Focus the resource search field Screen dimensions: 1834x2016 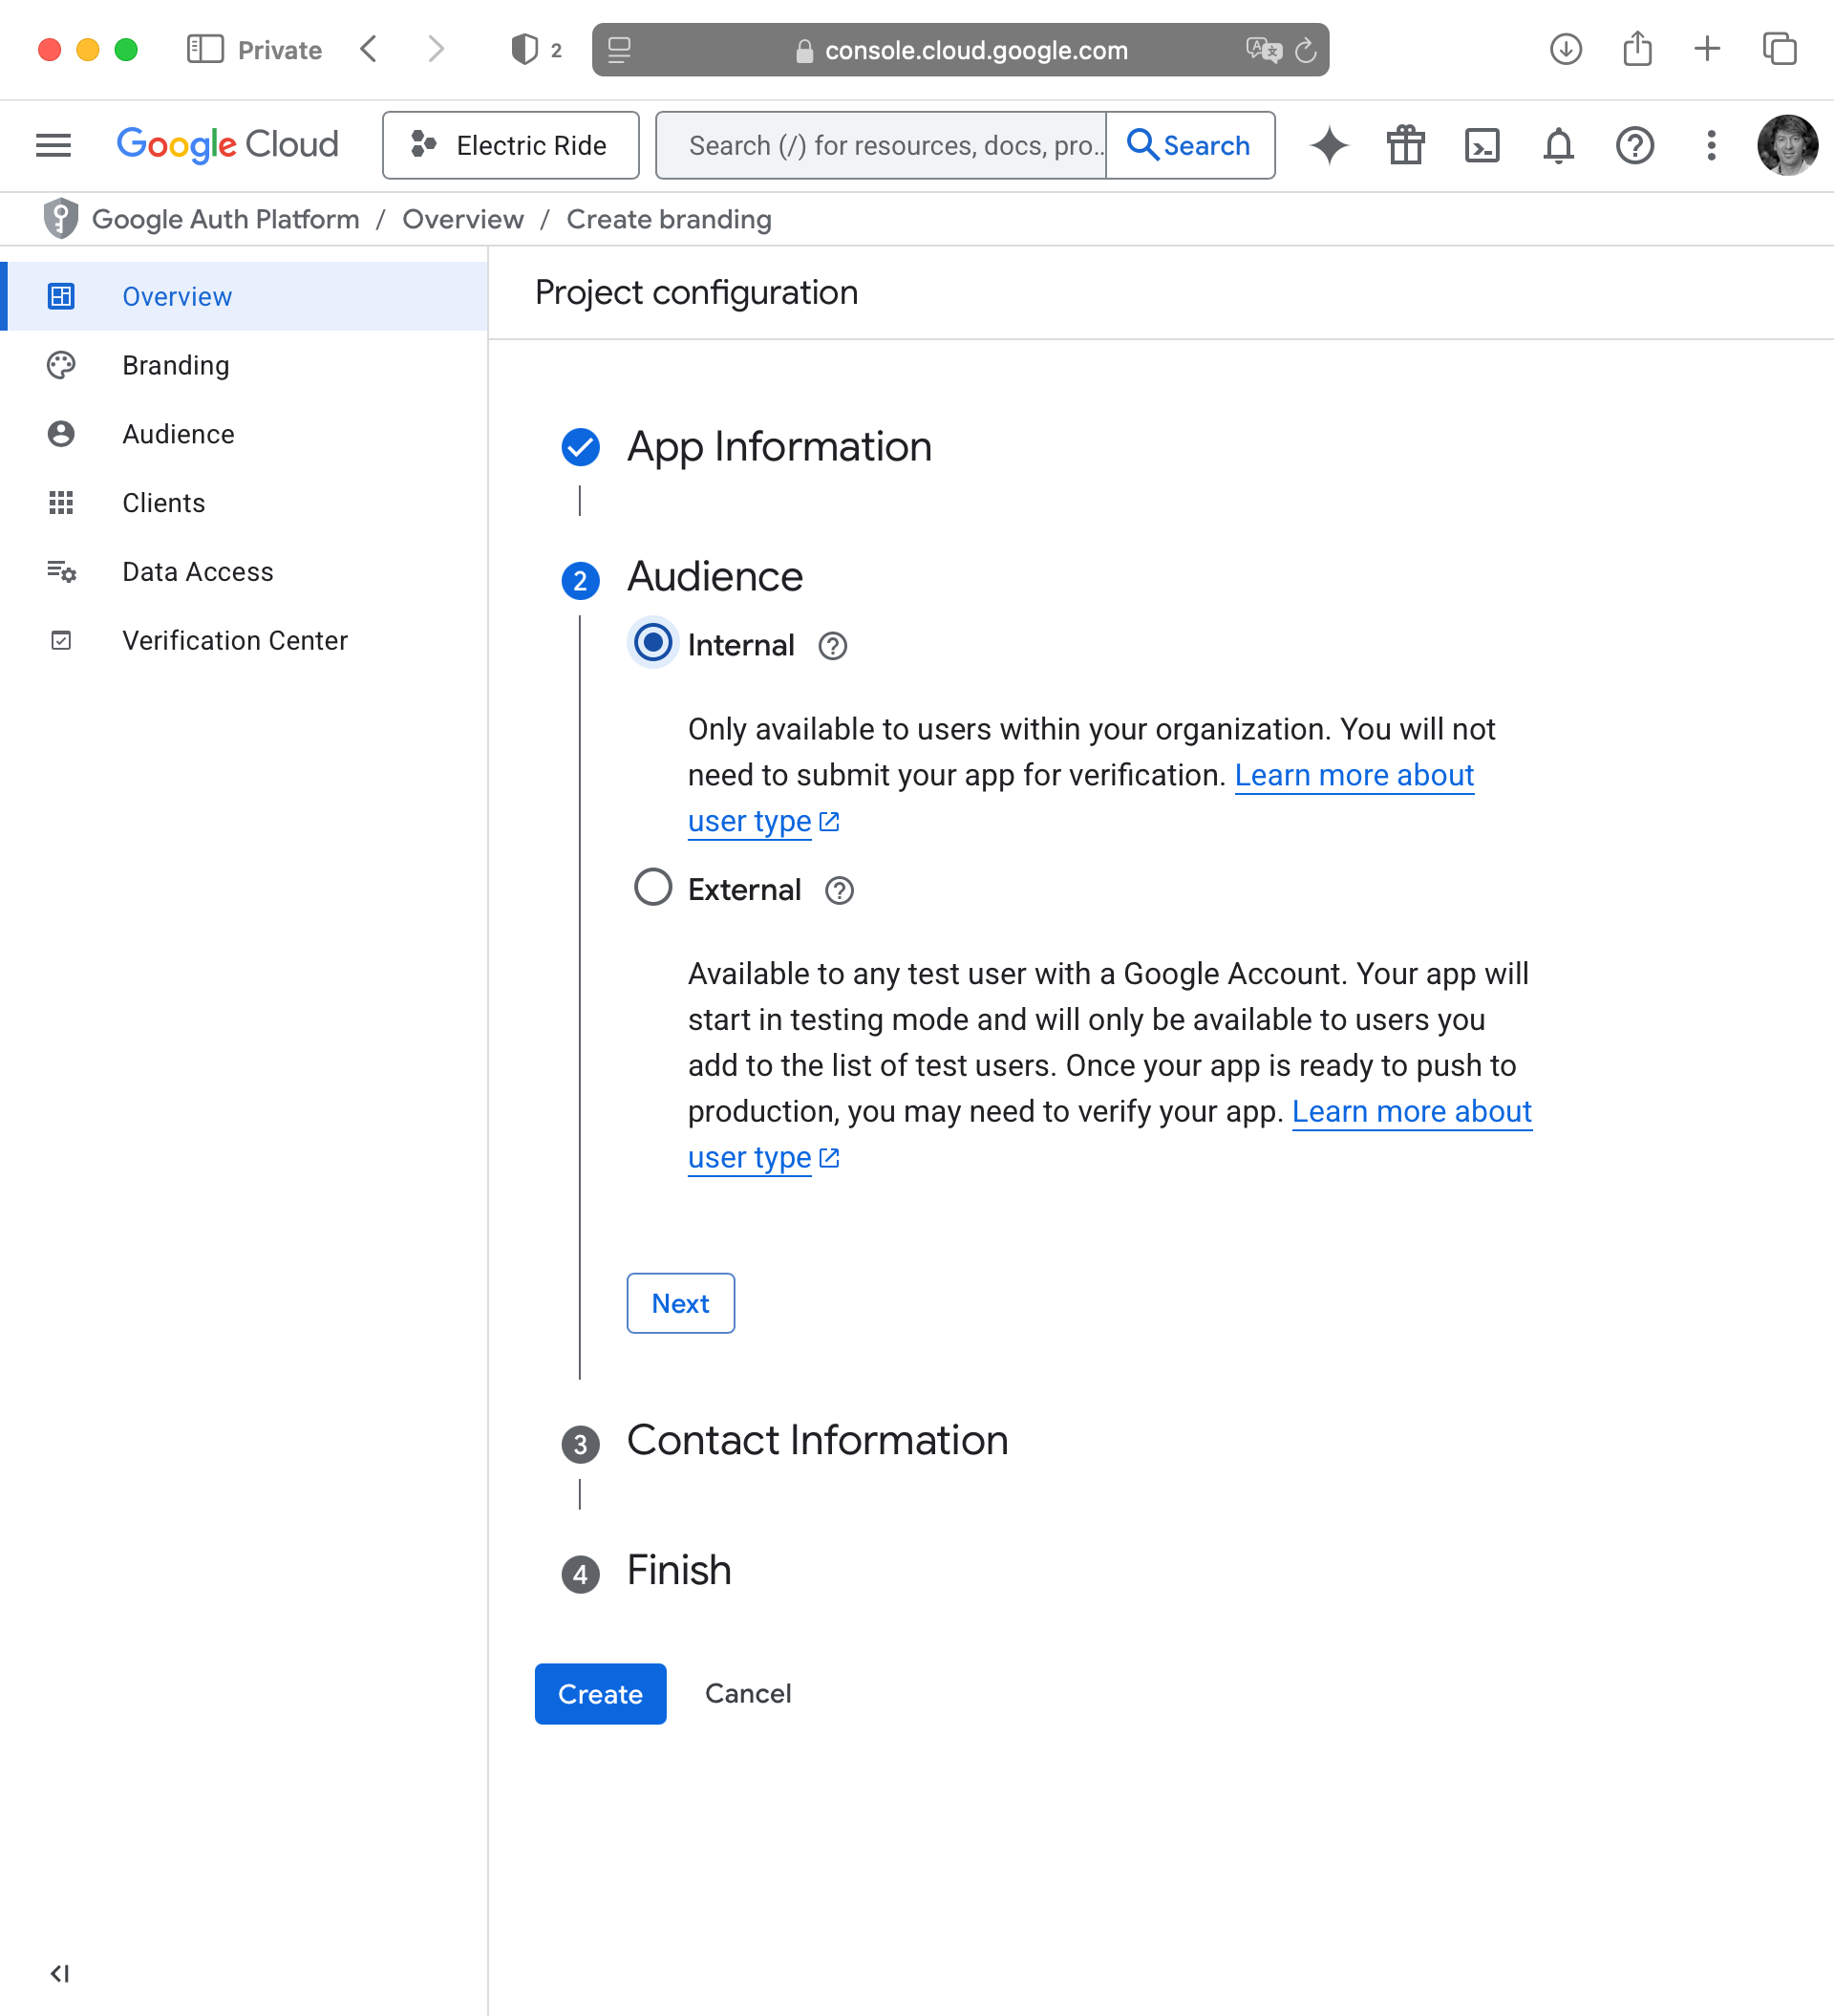880,146
